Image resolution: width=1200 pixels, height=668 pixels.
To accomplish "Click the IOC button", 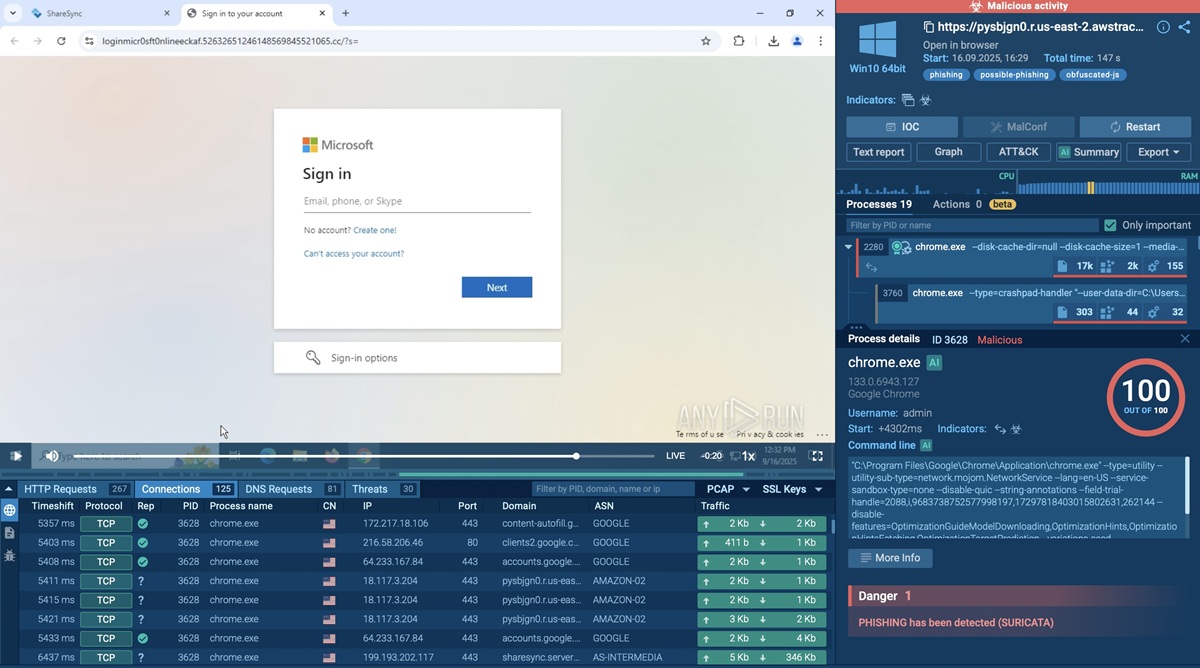I will point(902,127).
